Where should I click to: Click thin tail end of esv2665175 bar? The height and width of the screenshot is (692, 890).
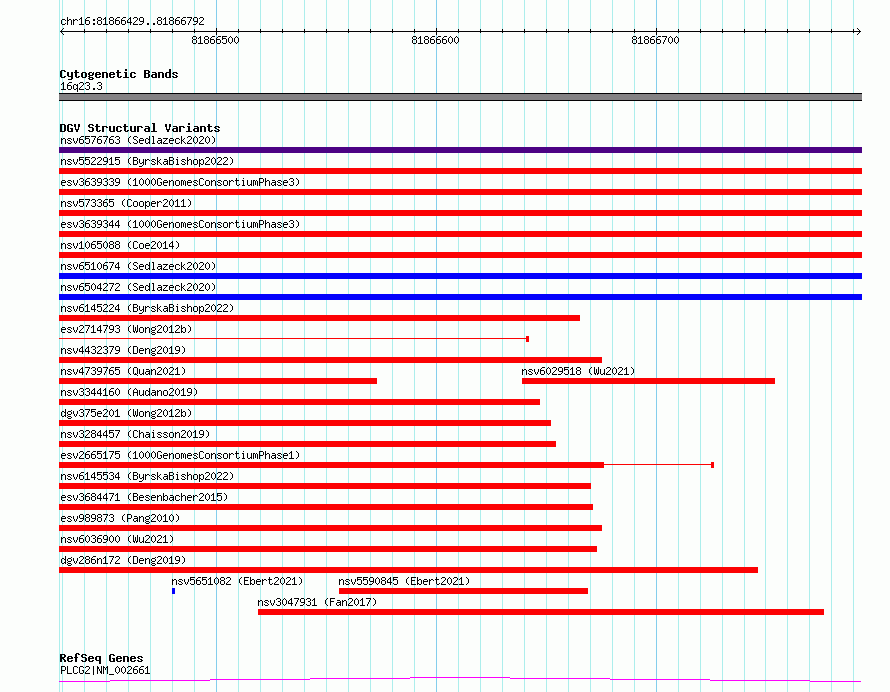coord(712,465)
